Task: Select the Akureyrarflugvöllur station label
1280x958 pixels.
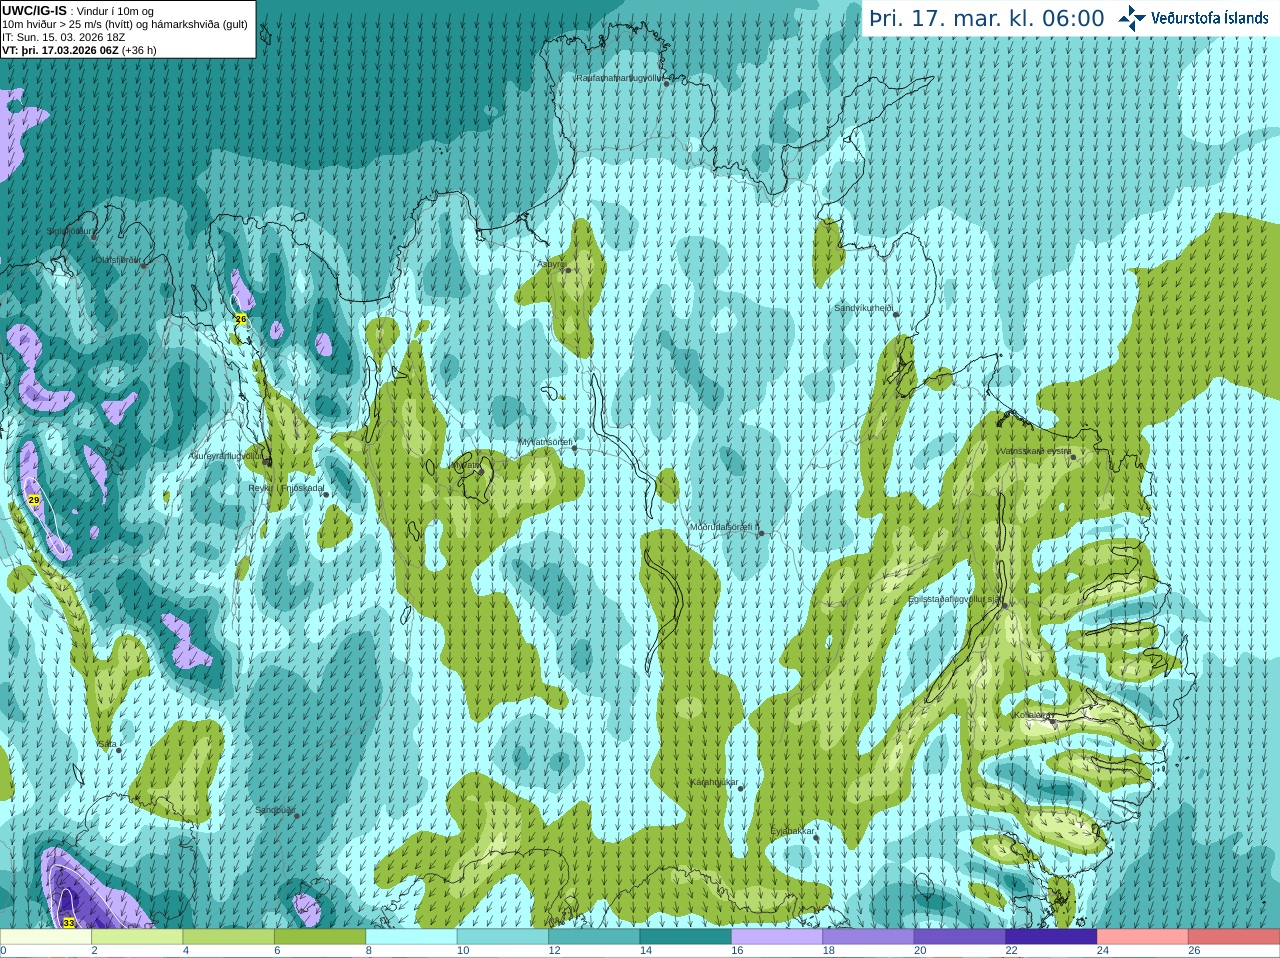Action: click(226, 456)
